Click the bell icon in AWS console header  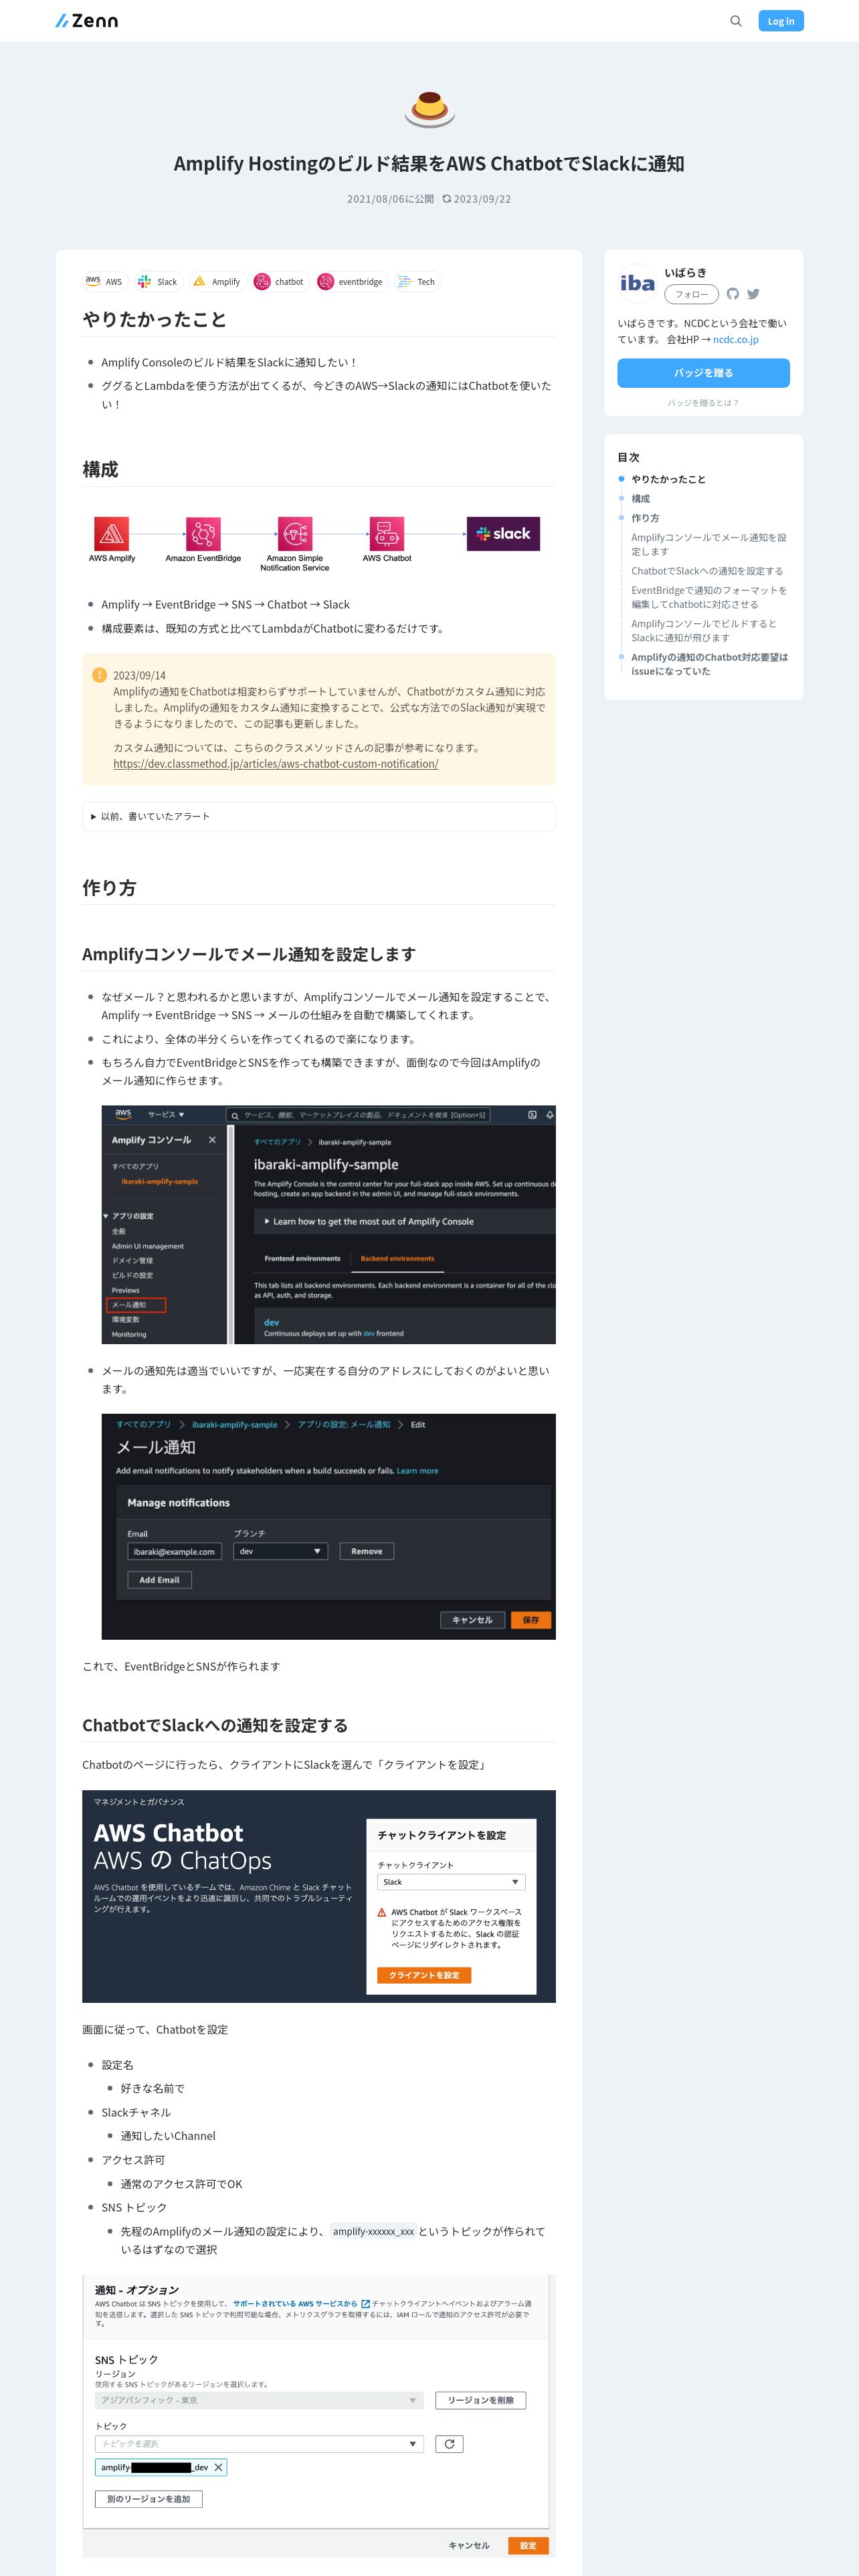550,1115
